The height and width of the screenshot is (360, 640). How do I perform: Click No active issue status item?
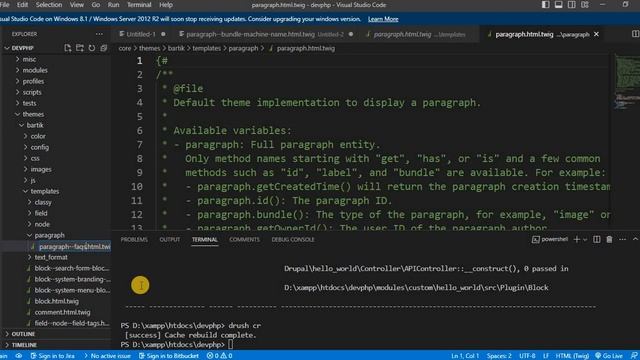tap(107, 356)
